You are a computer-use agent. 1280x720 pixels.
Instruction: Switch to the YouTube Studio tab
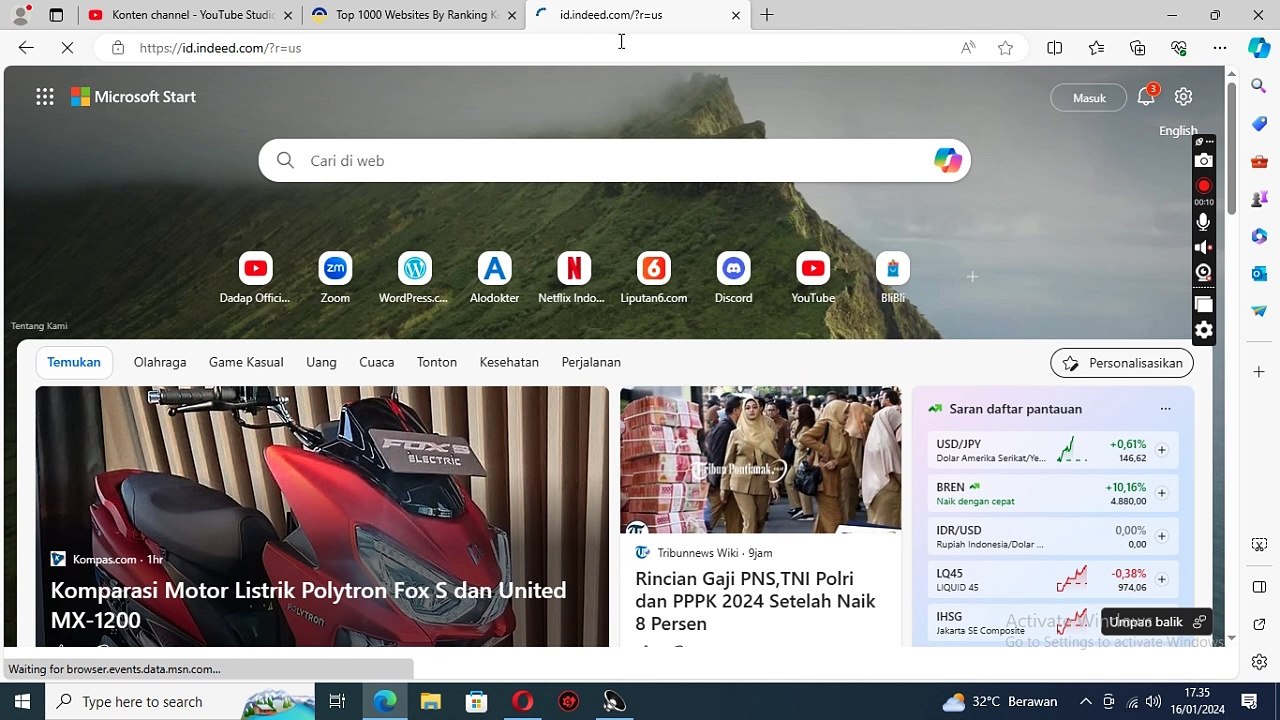point(190,15)
